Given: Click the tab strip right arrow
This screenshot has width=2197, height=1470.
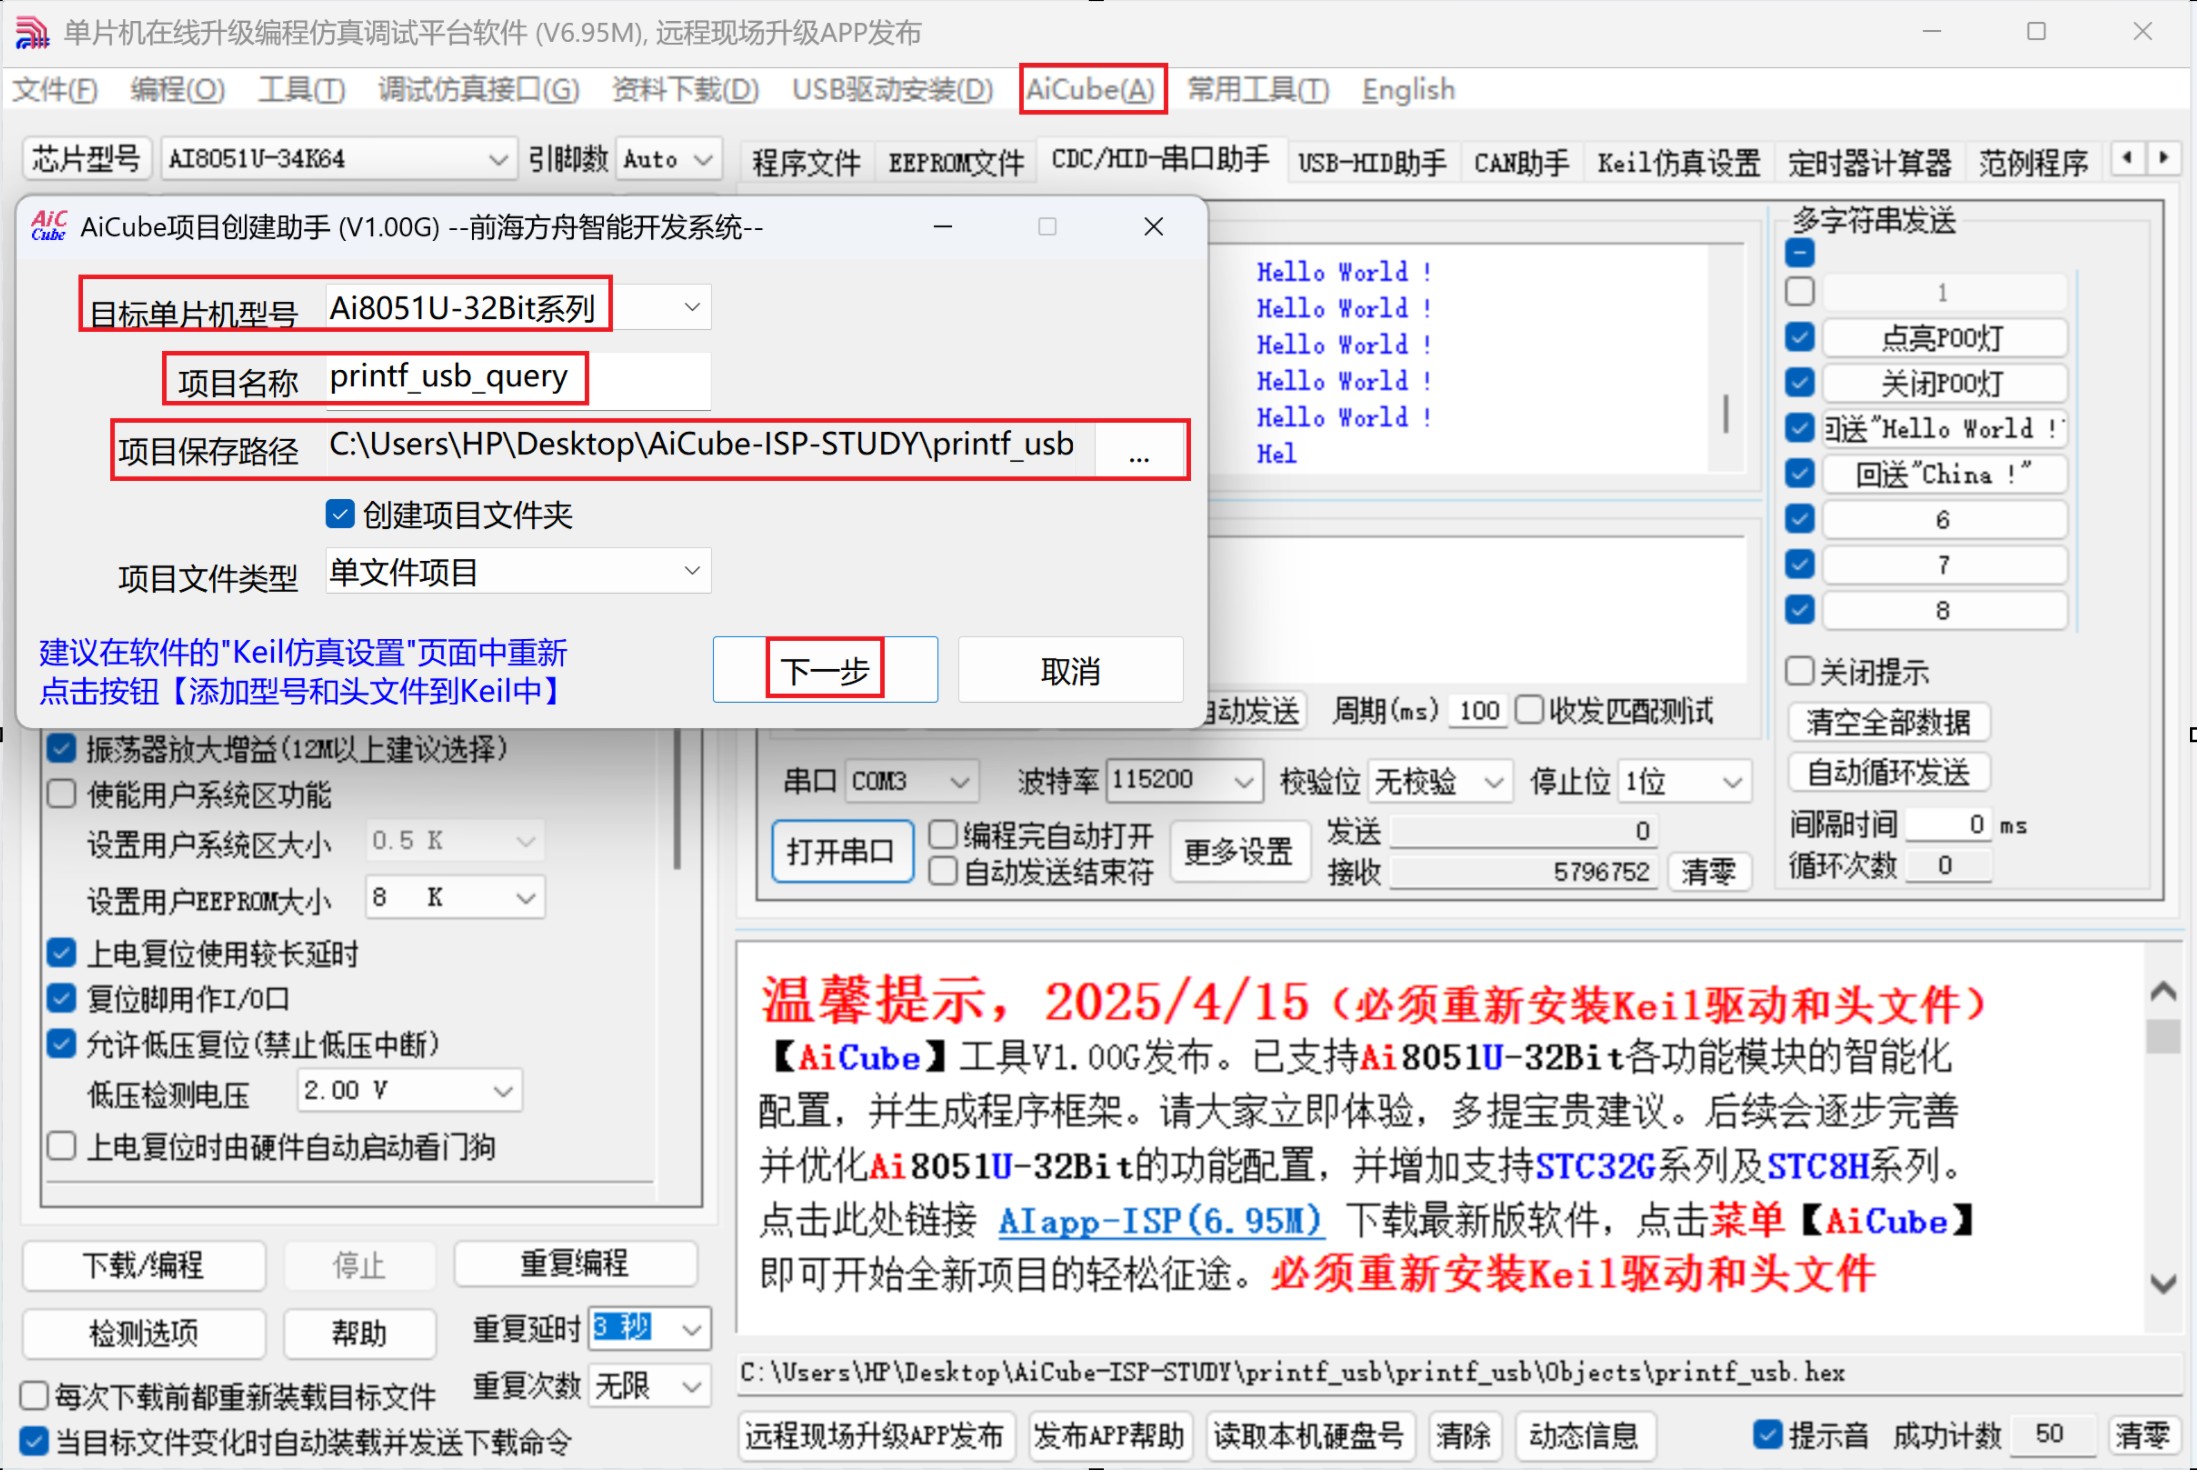Looking at the screenshot, I should (x=2163, y=158).
